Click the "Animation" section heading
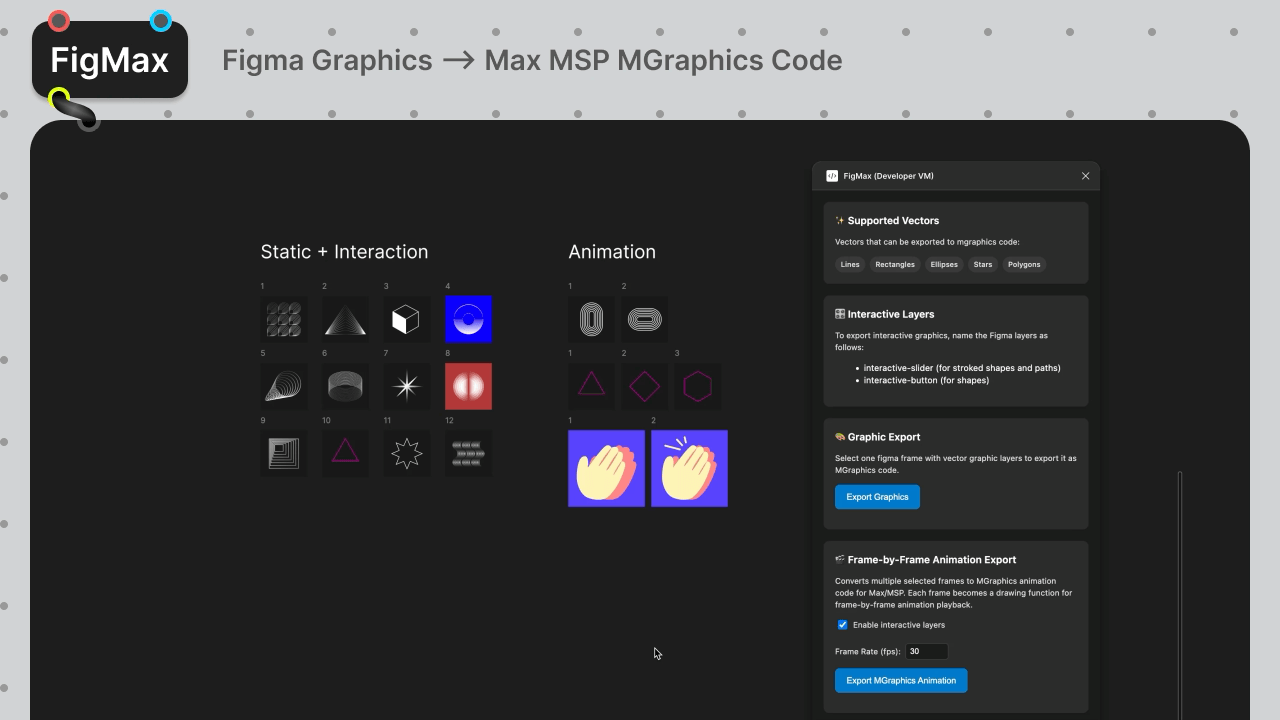Screen dimensions: 1280x720 click(x=612, y=252)
